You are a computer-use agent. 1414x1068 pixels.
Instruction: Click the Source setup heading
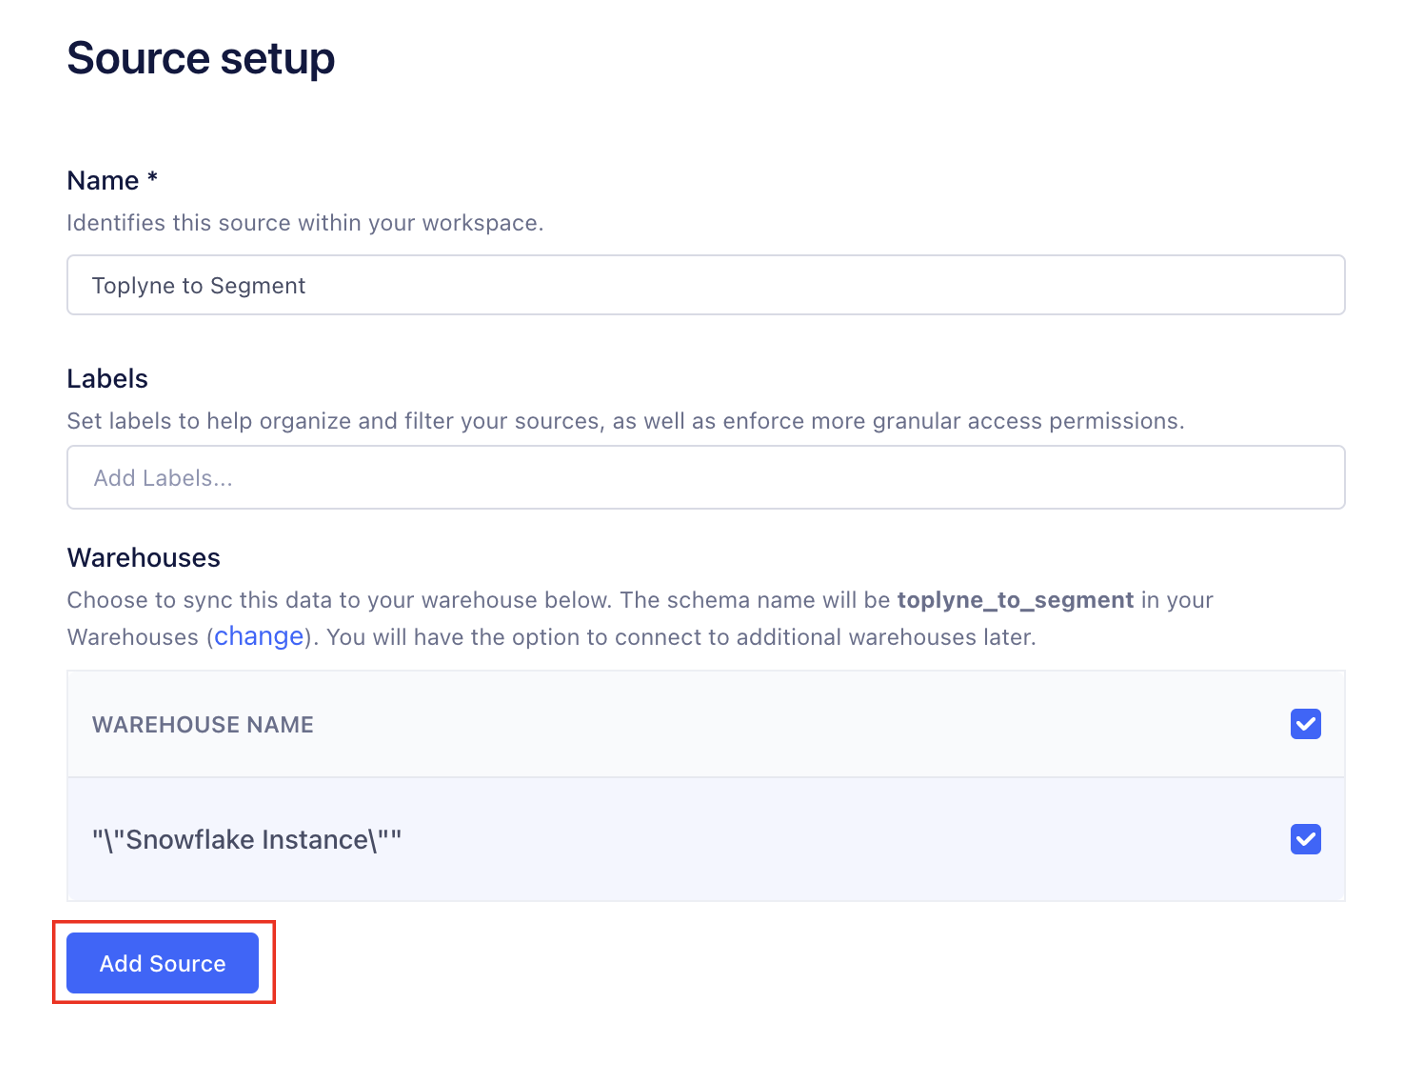click(x=201, y=58)
